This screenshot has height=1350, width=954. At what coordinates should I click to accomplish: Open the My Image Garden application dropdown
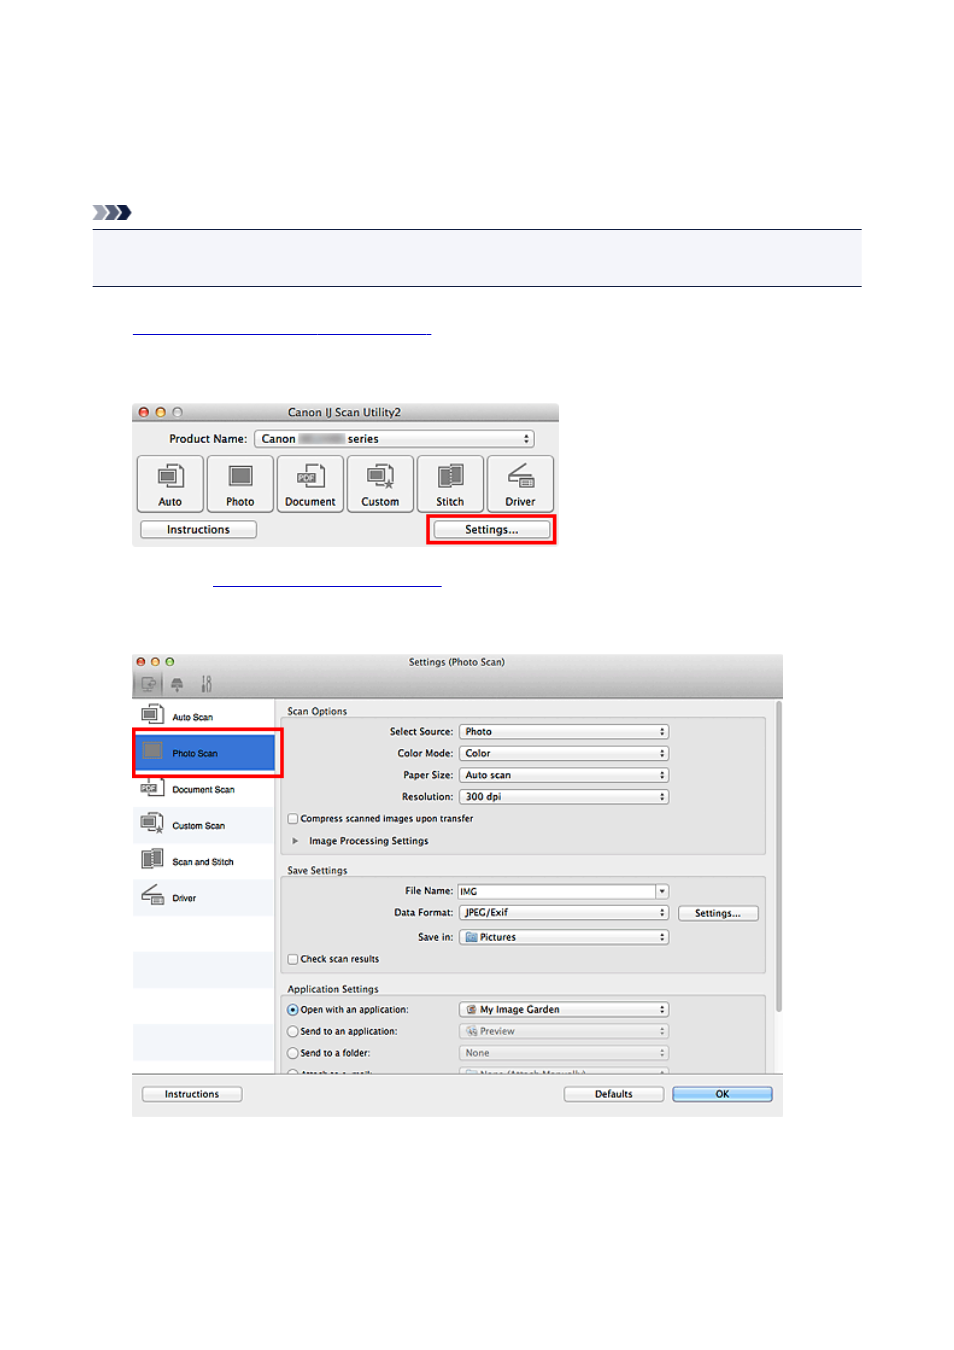[x=564, y=1010]
